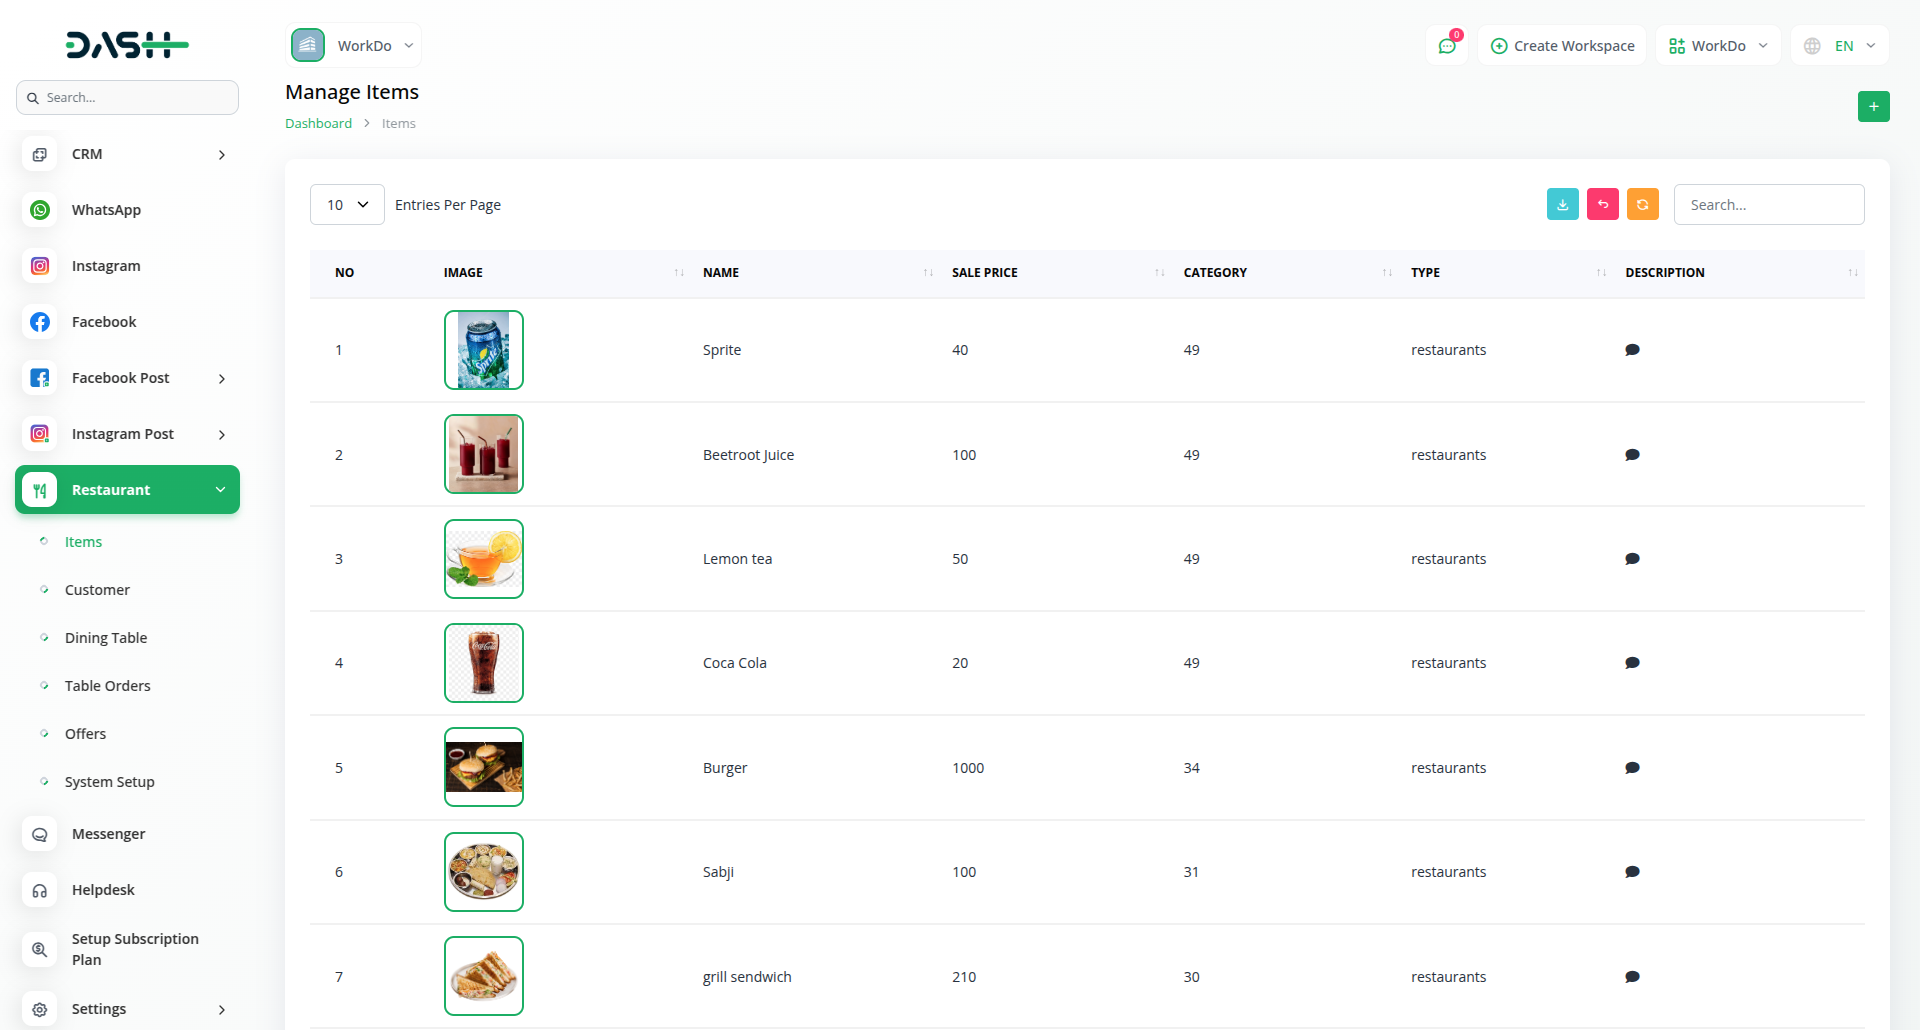View description comment icon for grill sendwich
Viewport: 1920px width, 1030px height.
pyautogui.click(x=1632, y=977)
